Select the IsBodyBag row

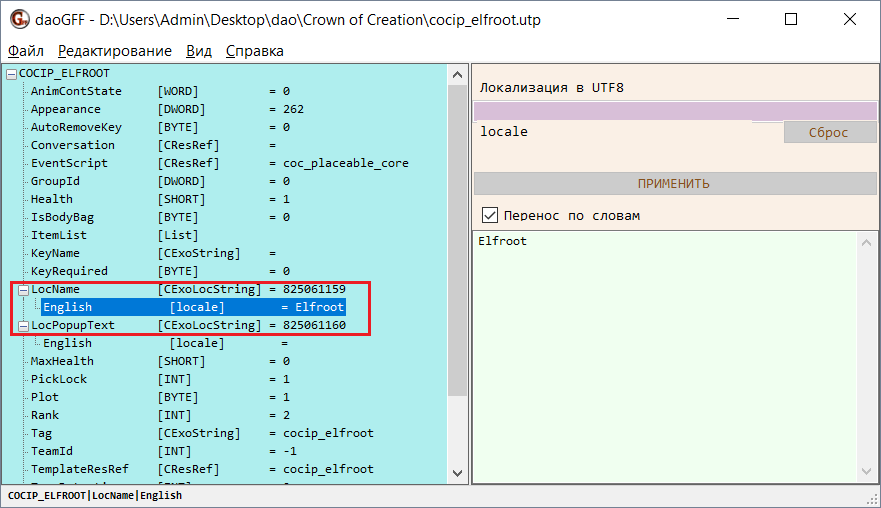click(160, 217)
